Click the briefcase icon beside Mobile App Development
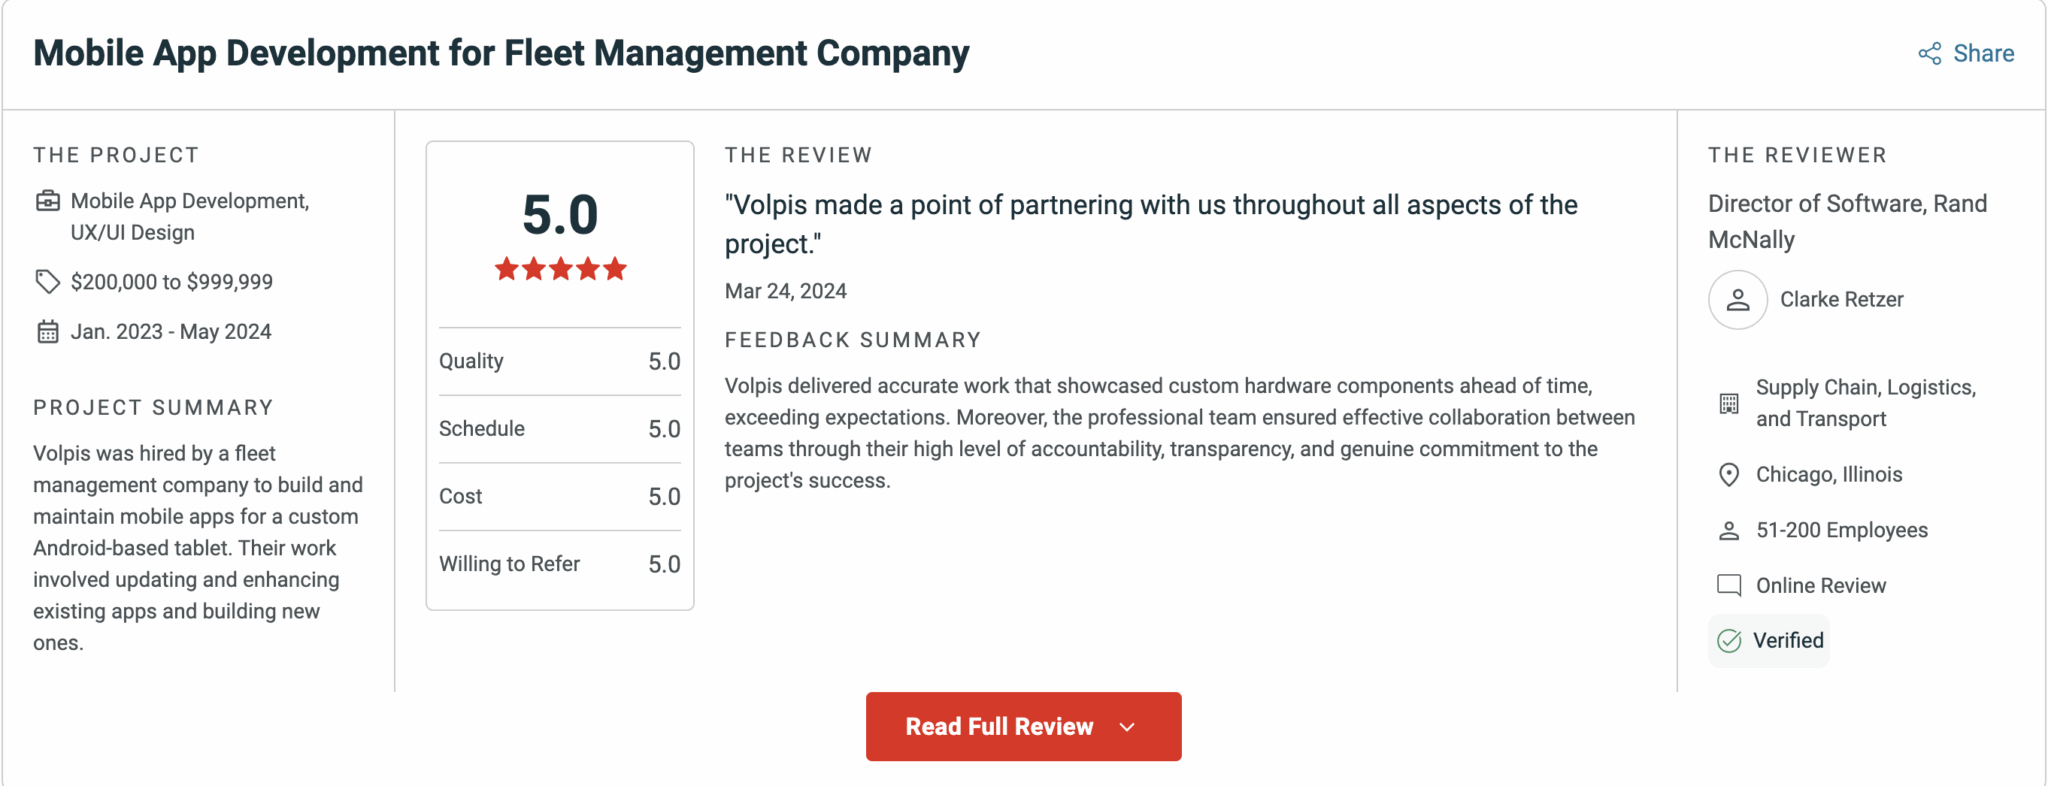This screenshot has height=786, width=2048. (48, 201)
